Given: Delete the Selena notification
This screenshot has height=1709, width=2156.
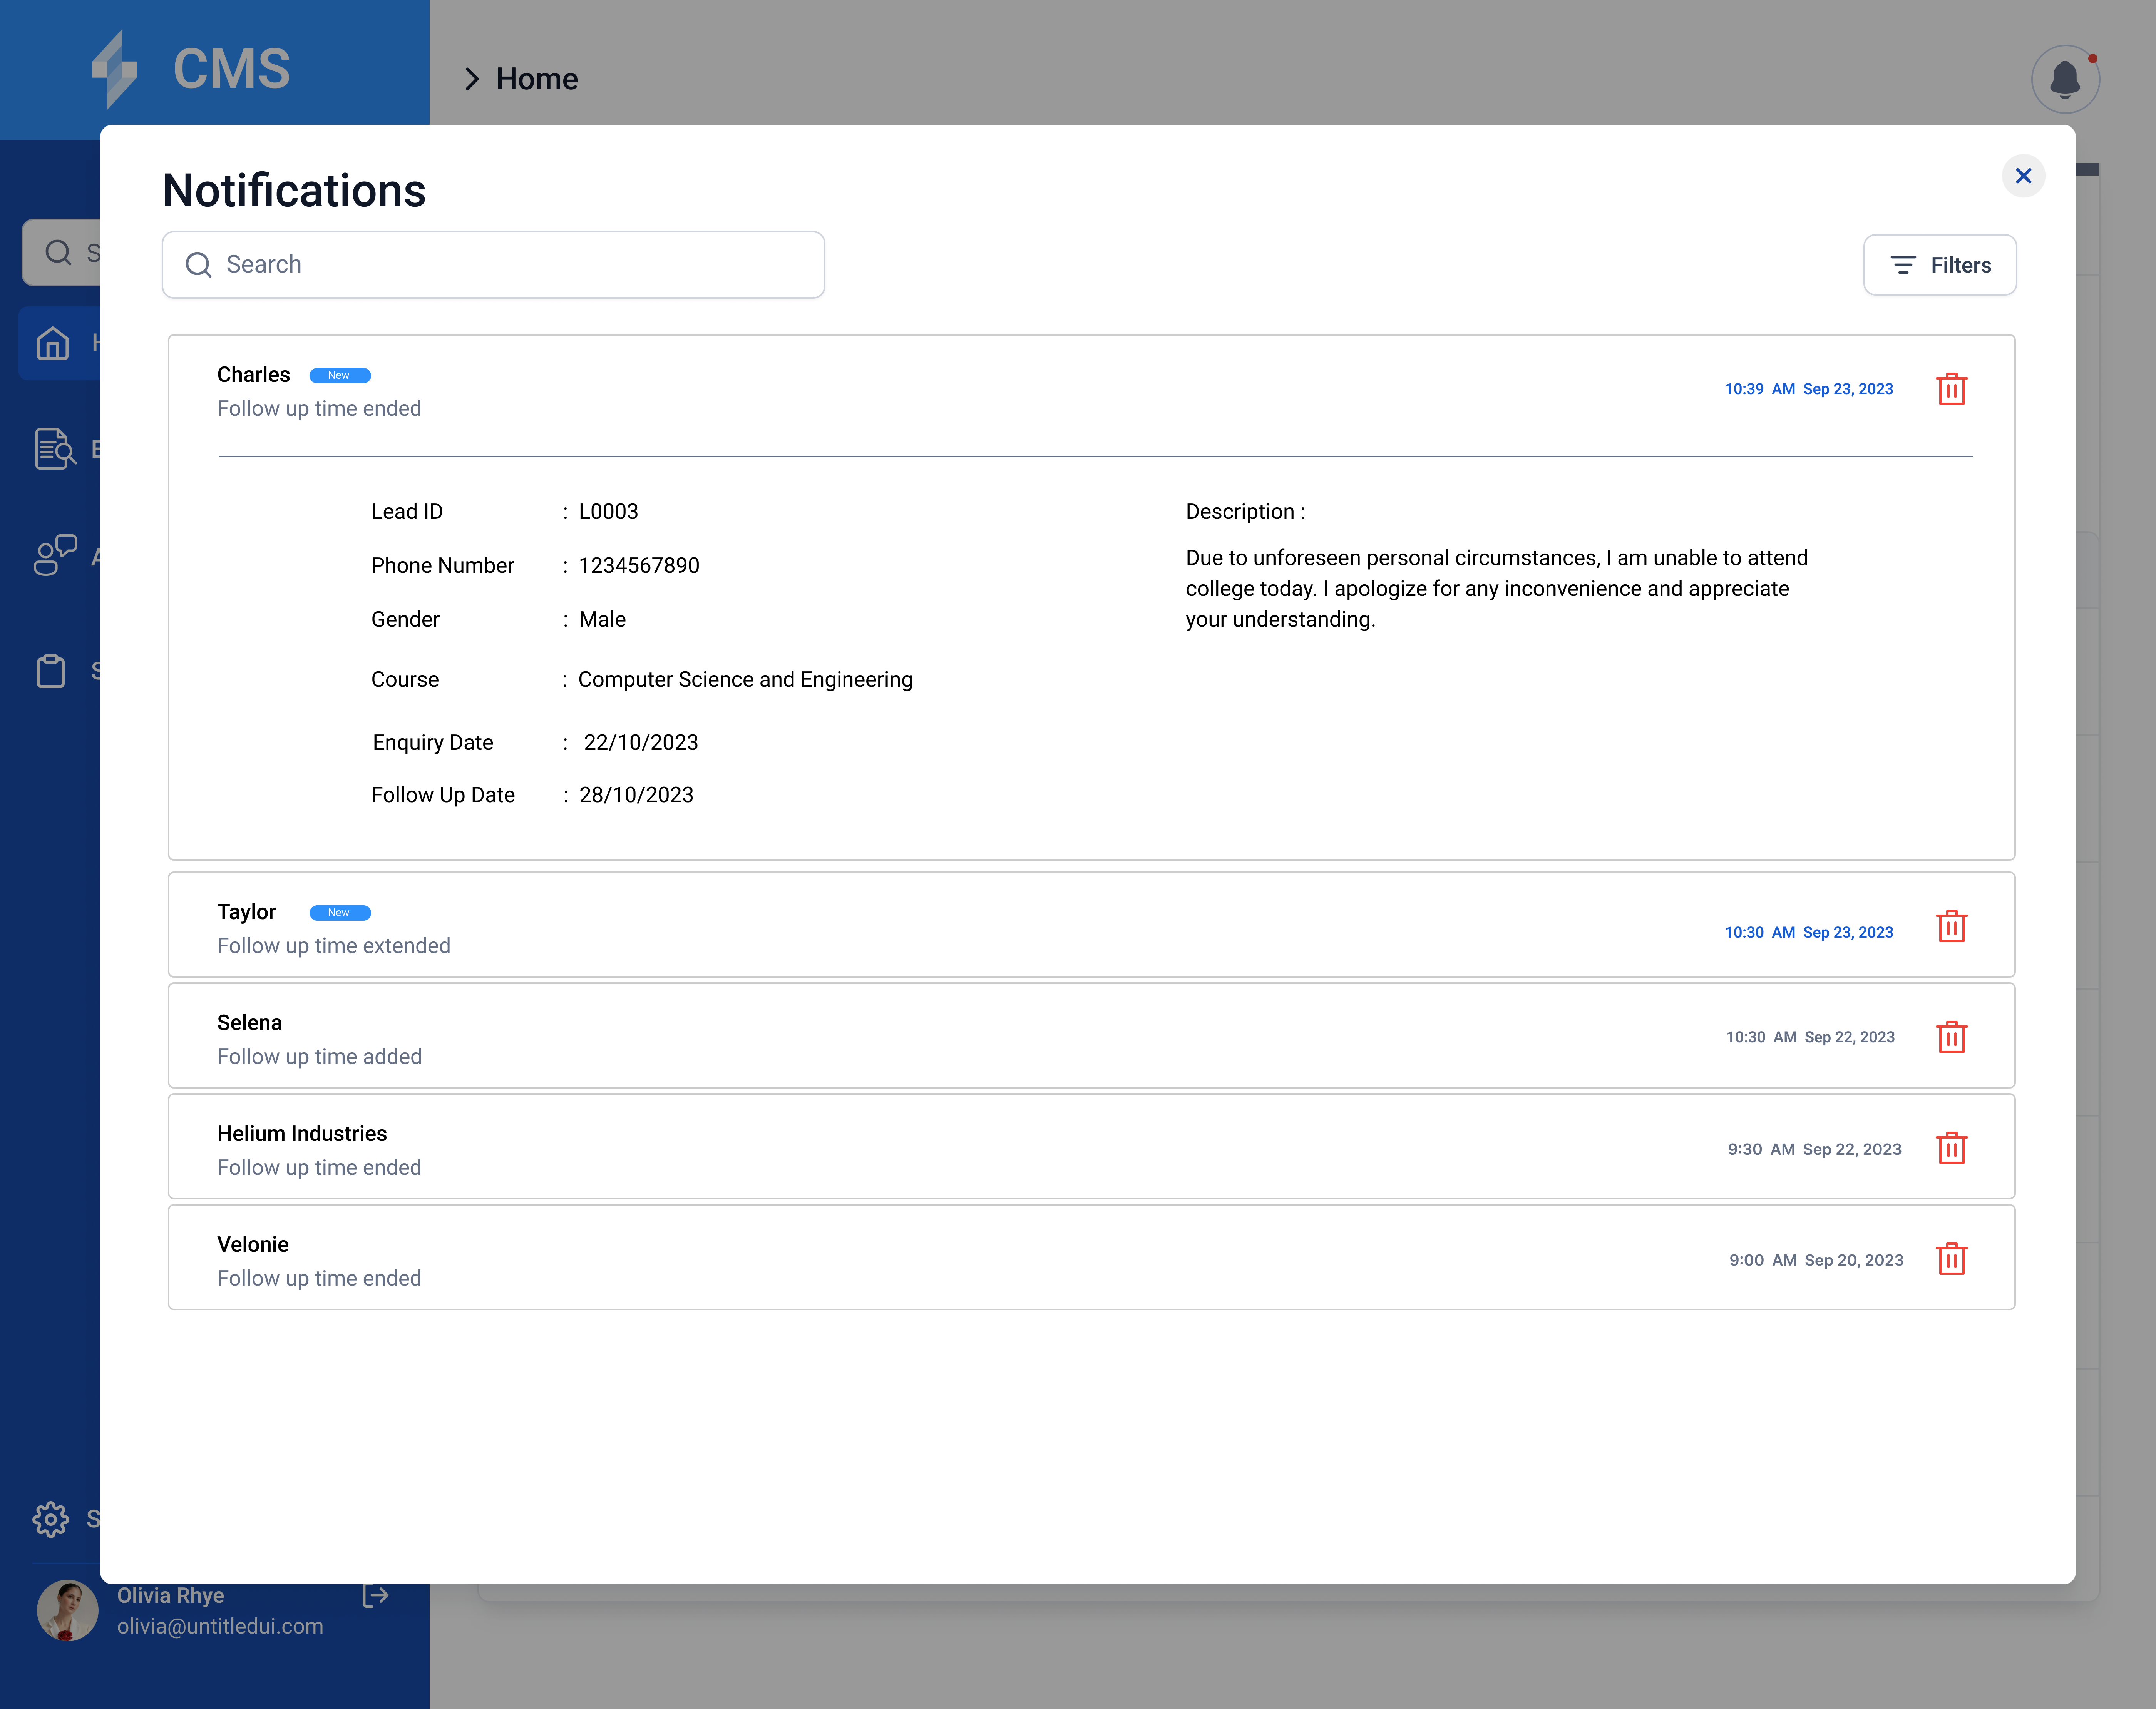Looking at the screenshot, I should click(x=1951, y=1037).
